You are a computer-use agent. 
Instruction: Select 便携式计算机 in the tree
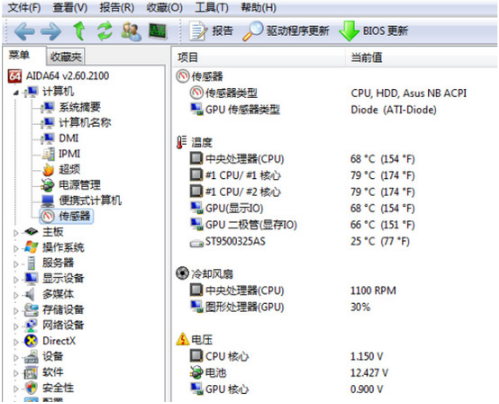90,200
